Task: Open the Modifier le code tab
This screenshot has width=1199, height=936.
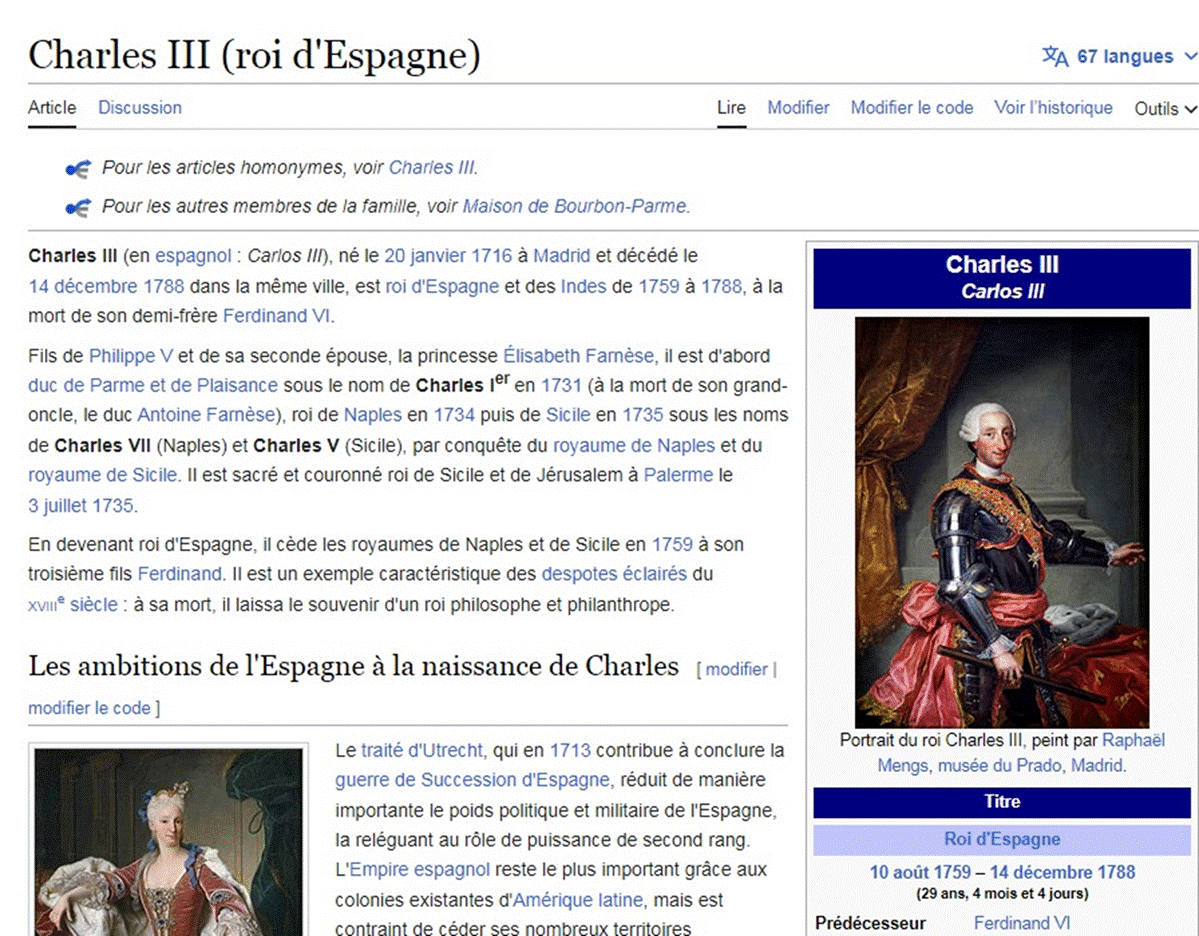Action: click(x=911, y=108)
